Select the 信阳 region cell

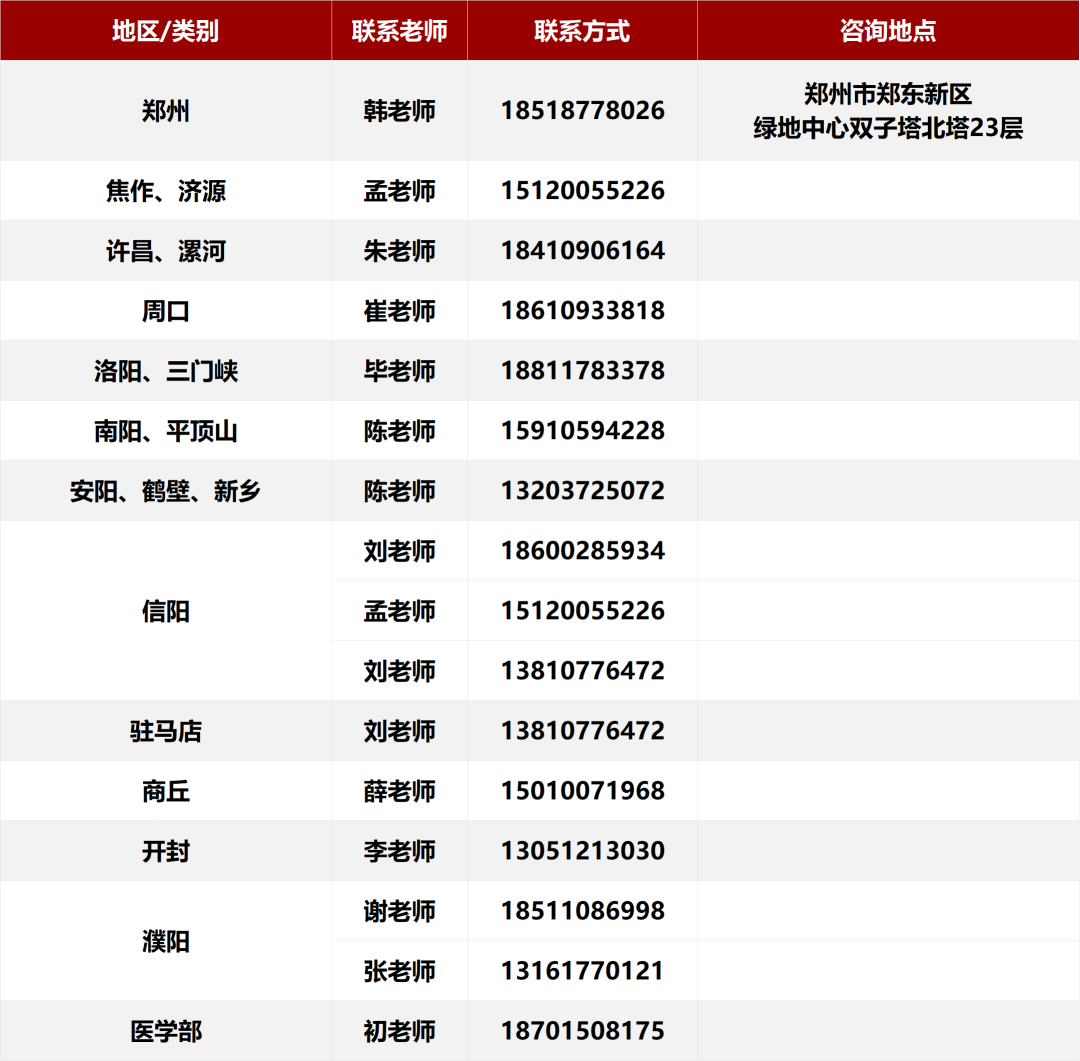pyautogui.click(x=165, y=611)
